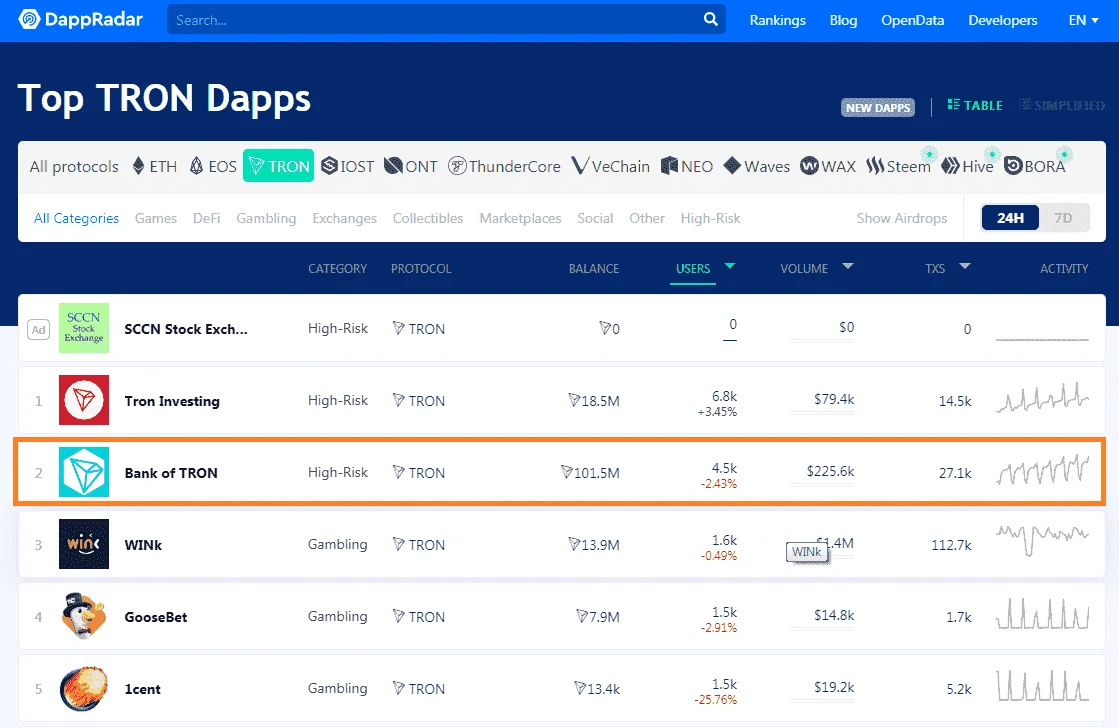
Task: Click the NEW DAPPS button
Action: click(x=878, y=107)
